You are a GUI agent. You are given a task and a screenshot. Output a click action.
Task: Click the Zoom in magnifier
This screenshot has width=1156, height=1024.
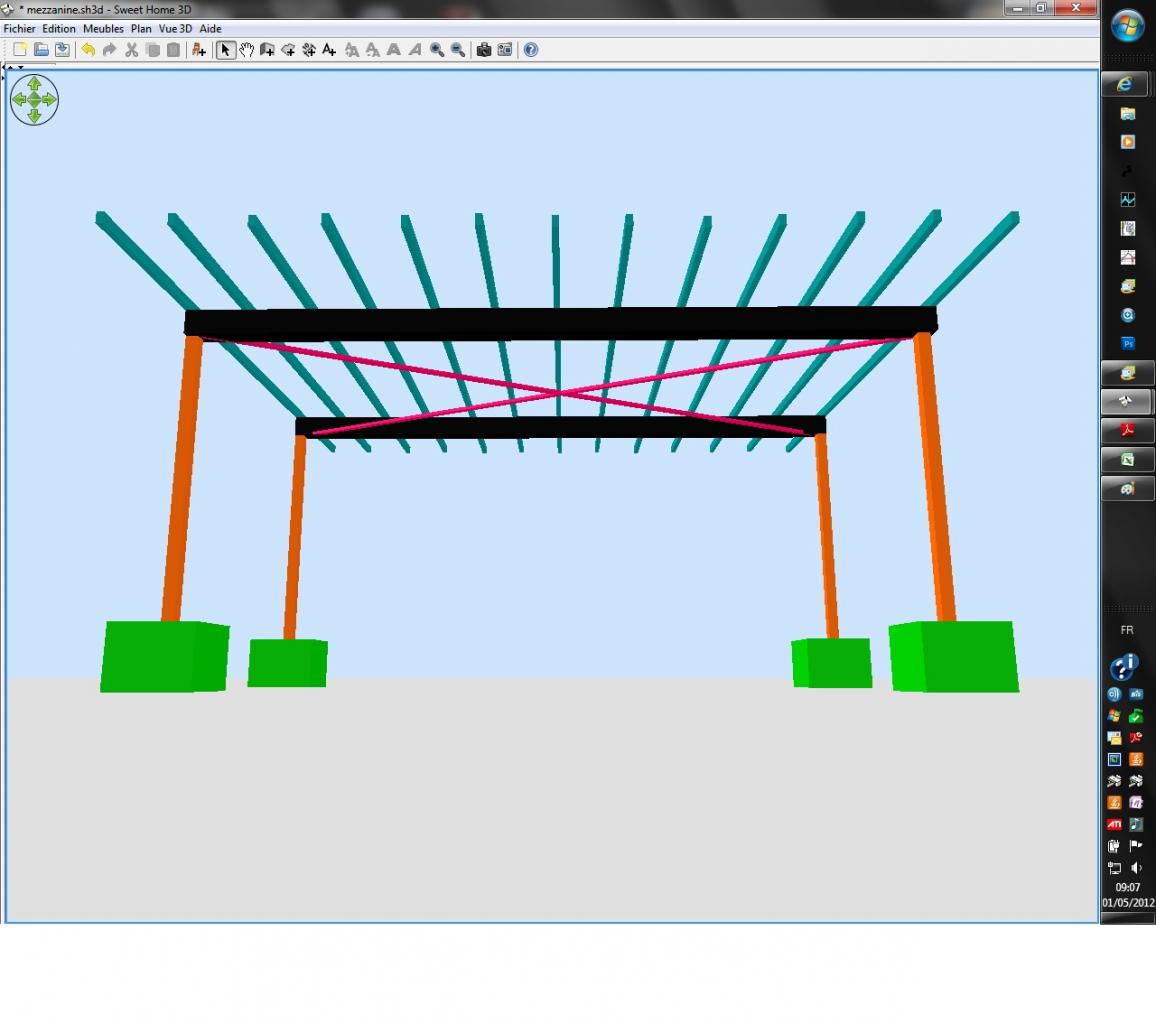437,50
